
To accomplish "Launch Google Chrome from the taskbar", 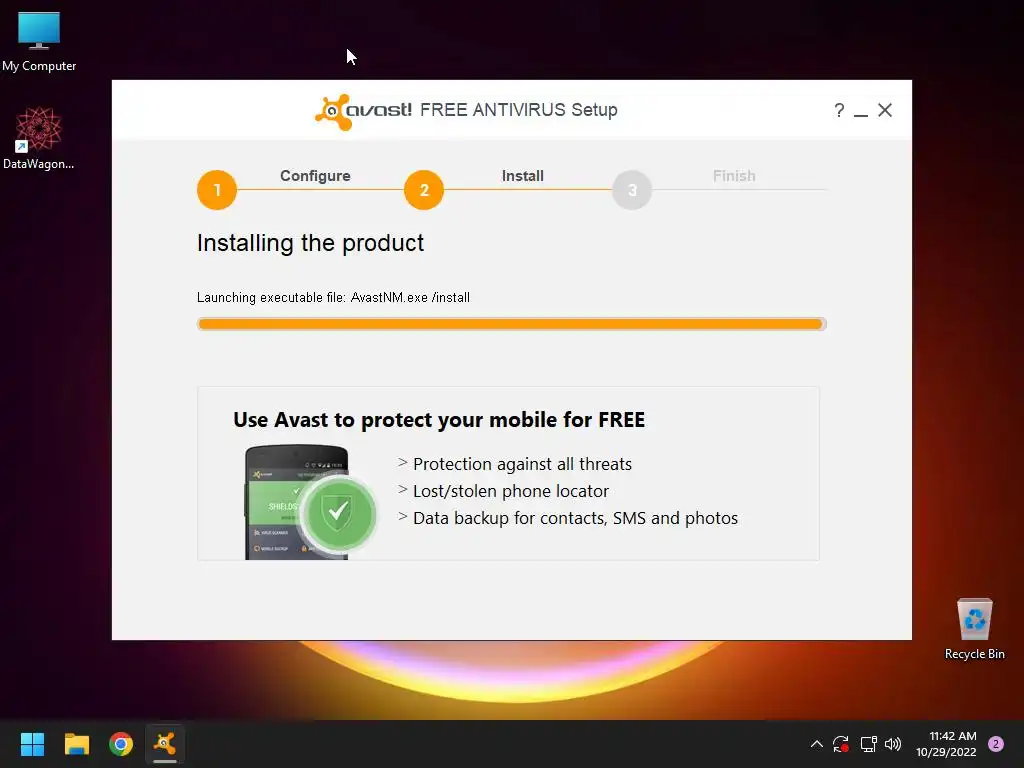I will (x=121, y=744).
